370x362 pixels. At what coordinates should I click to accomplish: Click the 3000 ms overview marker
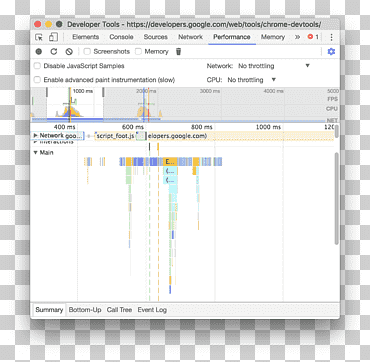(x=210, y=91)
